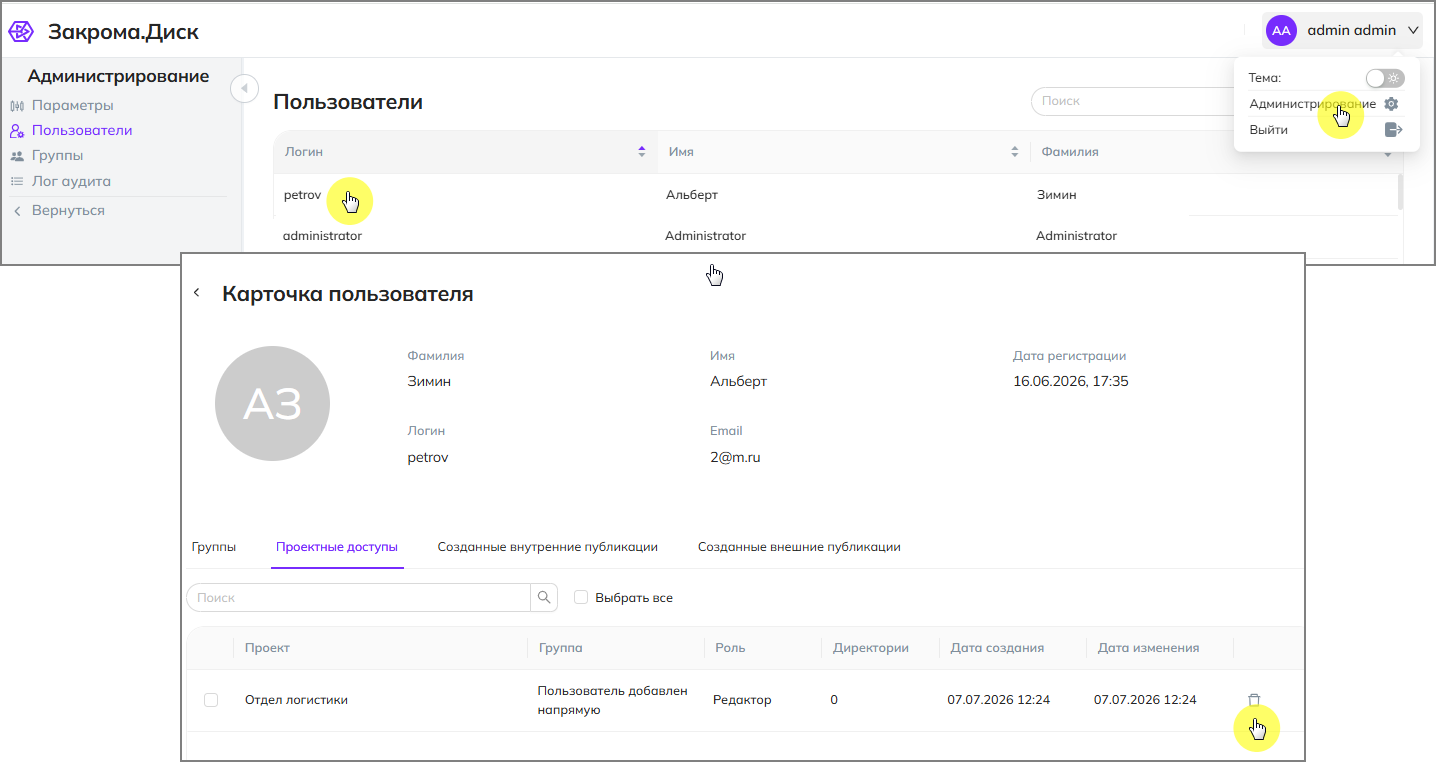Open Созданные внутренние публикации tab
Screen dimensions: 1452x778
[x=547, y=547]
